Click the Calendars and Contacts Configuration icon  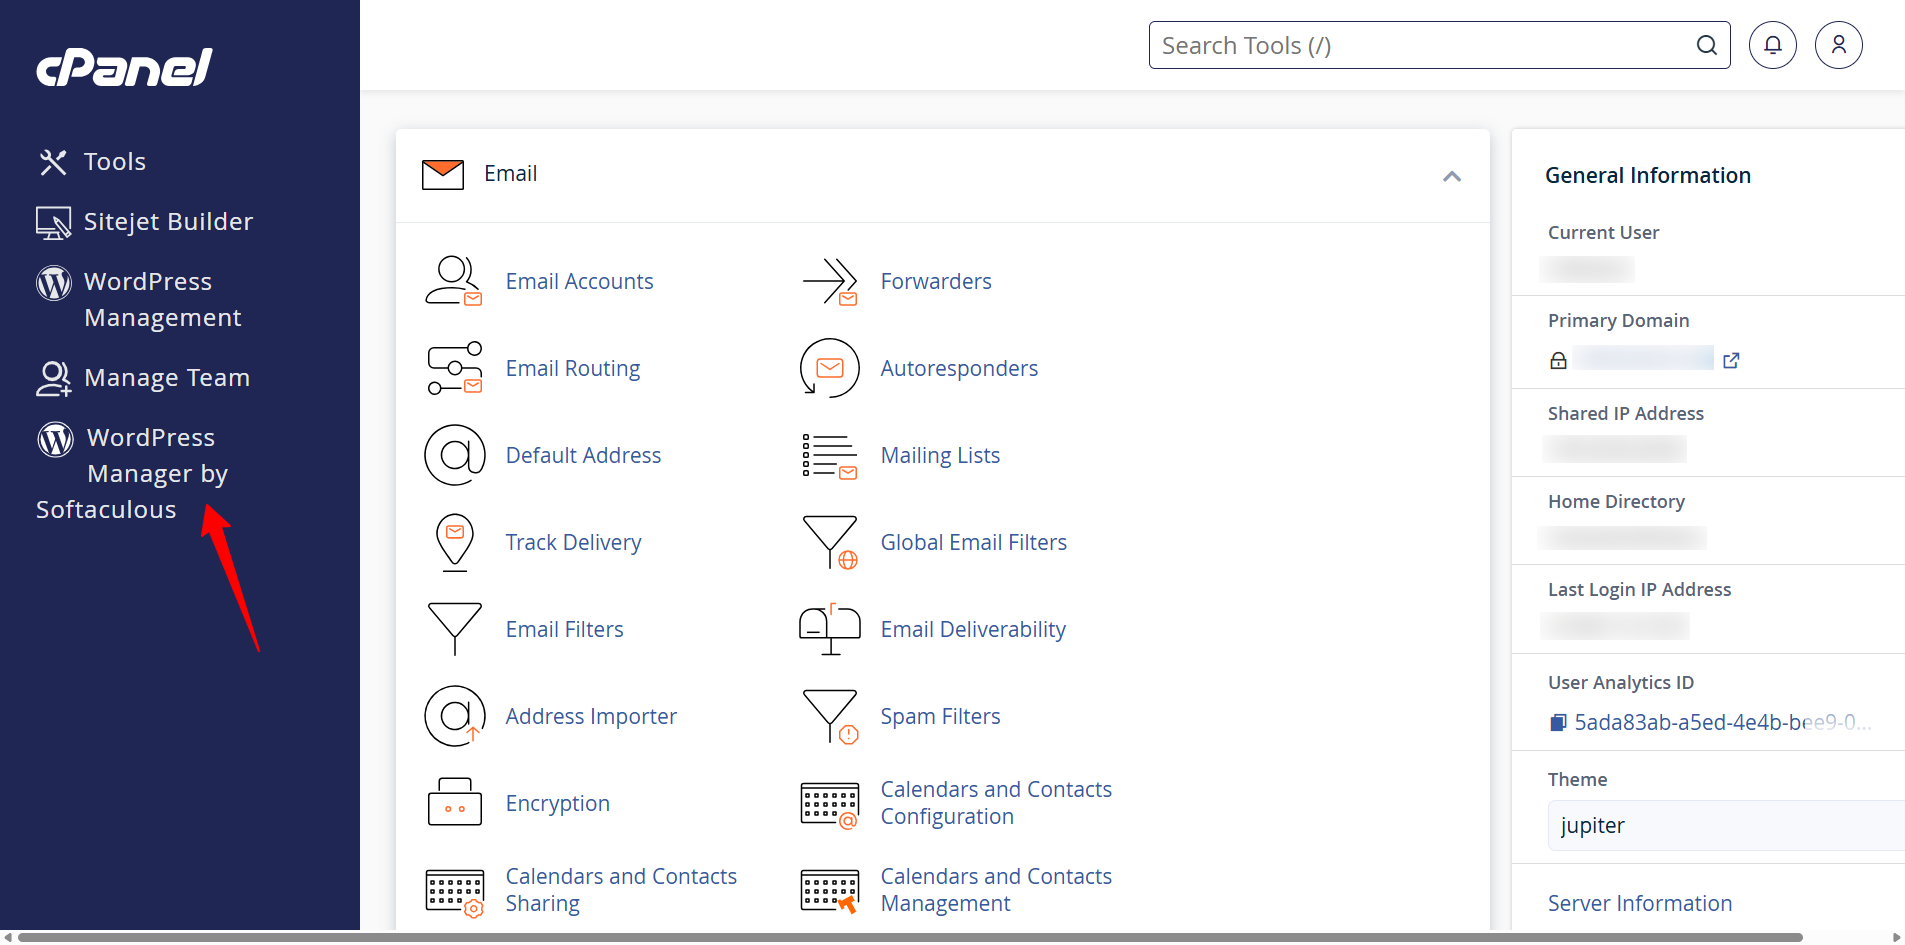830,806
